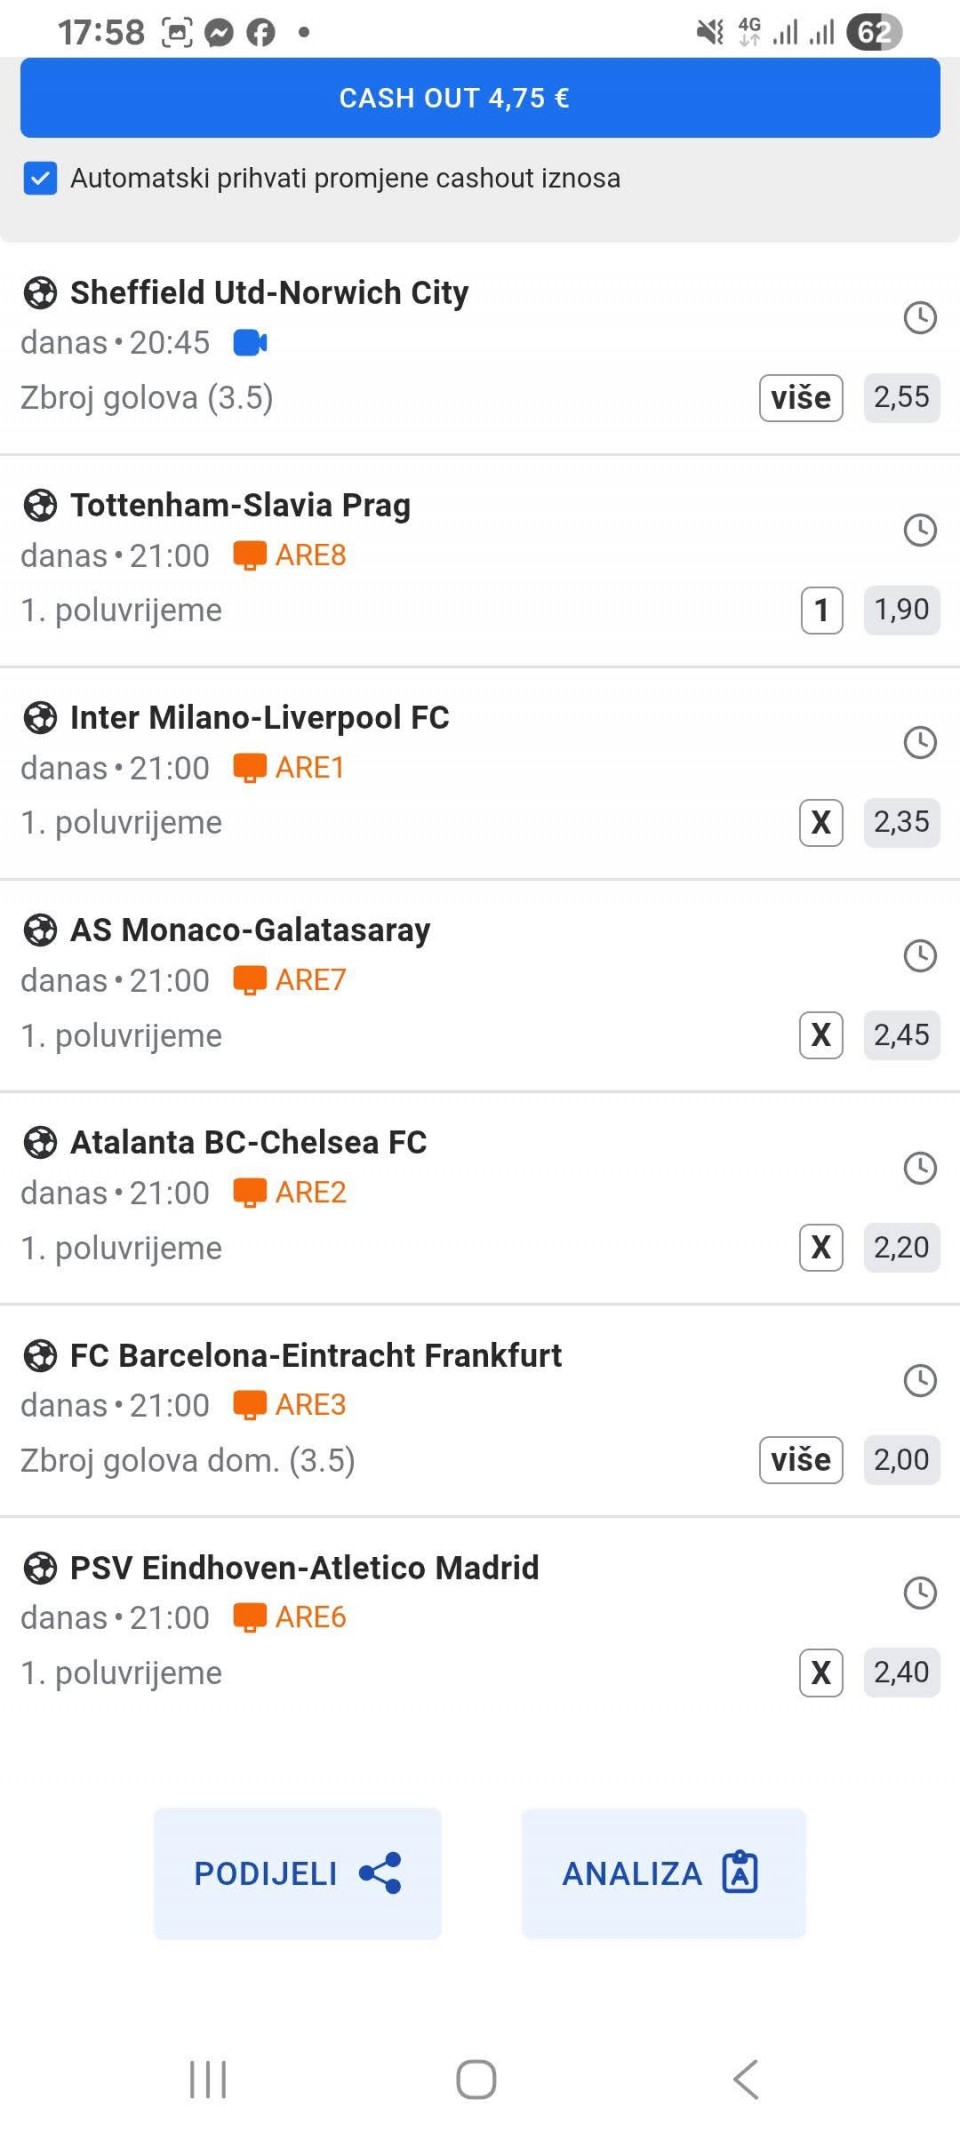Tap the clock icon for Sheffield Utd-Norwich City

(x=919, y=318)
